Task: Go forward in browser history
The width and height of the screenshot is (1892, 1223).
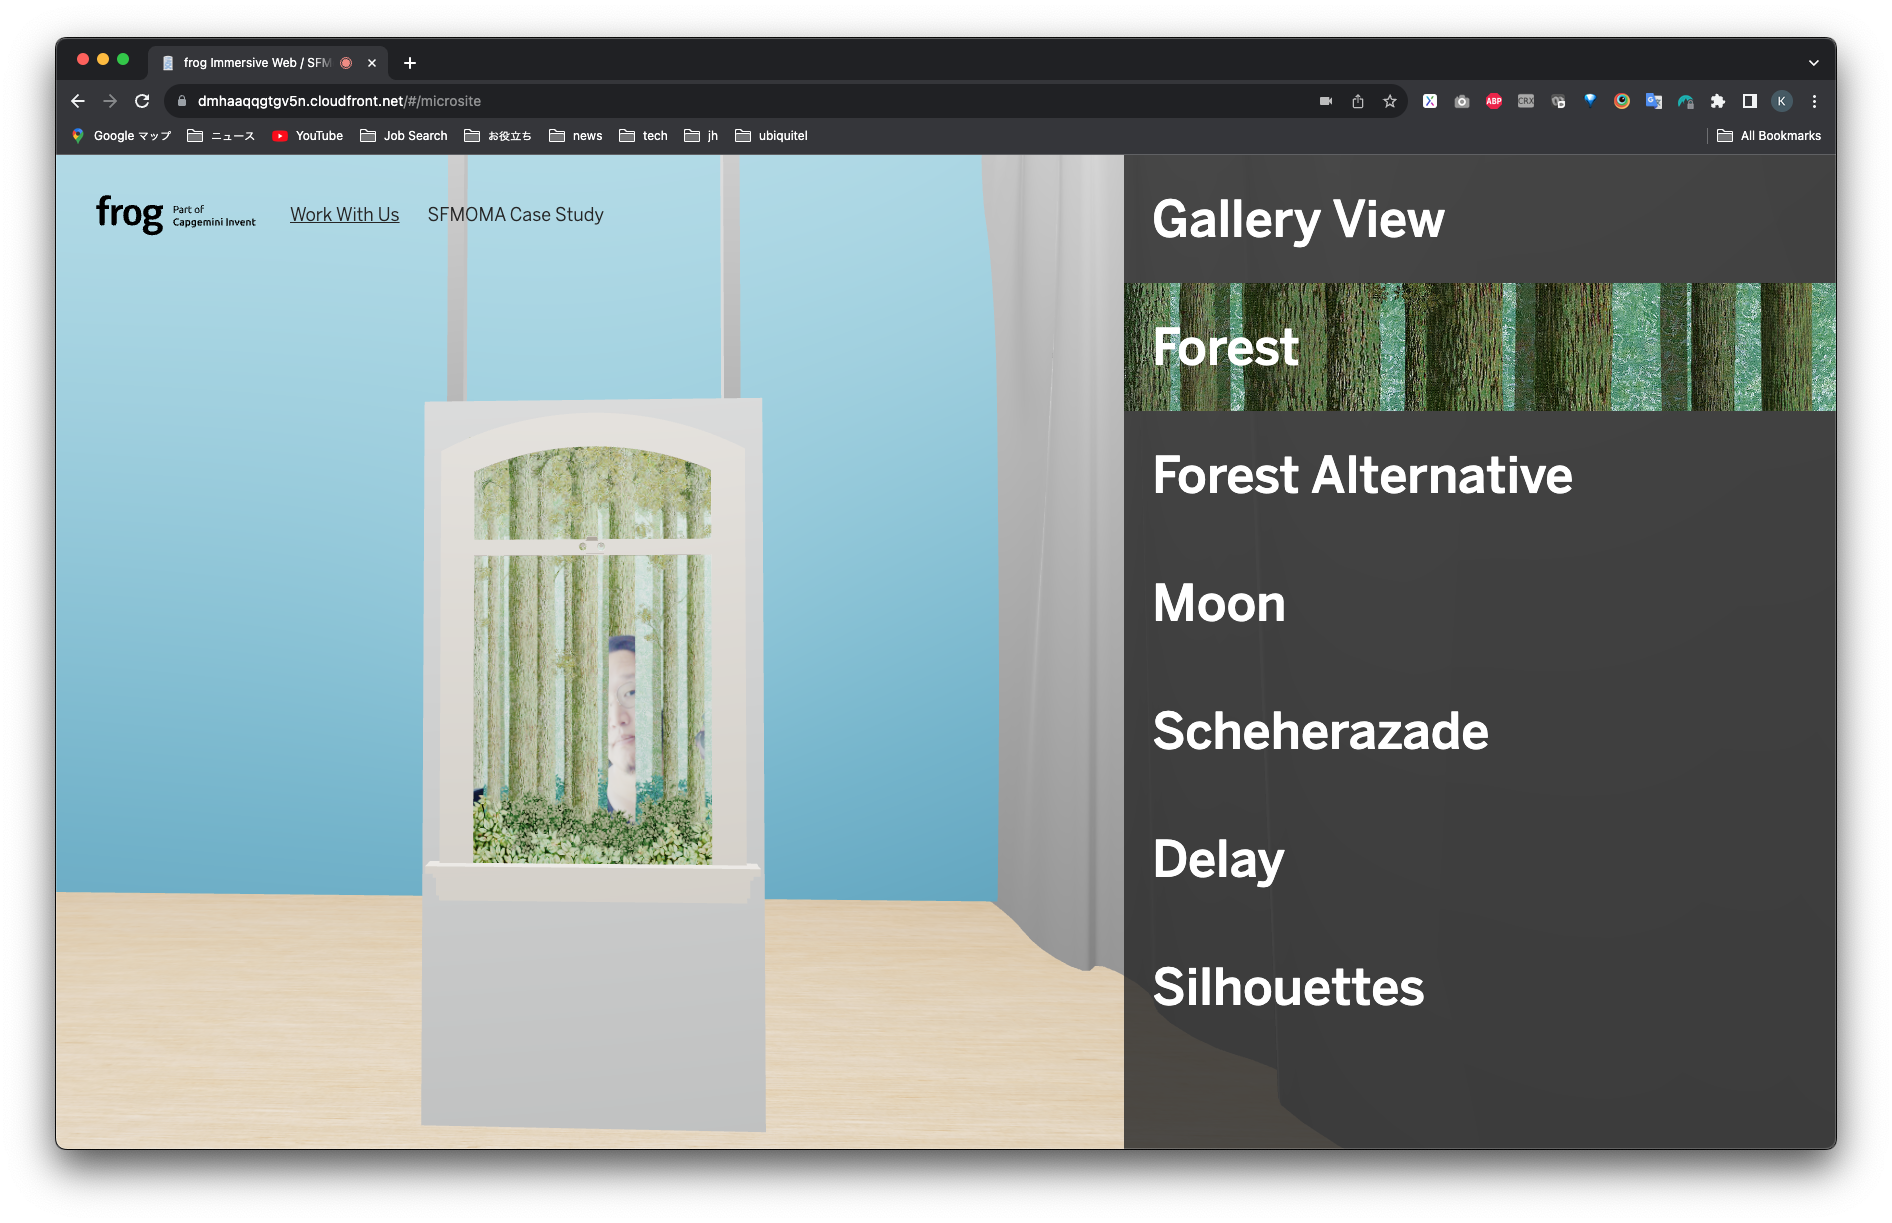Action: 110,101
